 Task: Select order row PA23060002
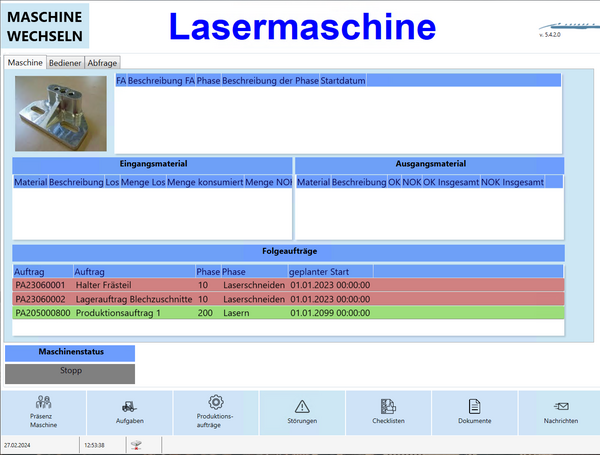coord(289,299)
